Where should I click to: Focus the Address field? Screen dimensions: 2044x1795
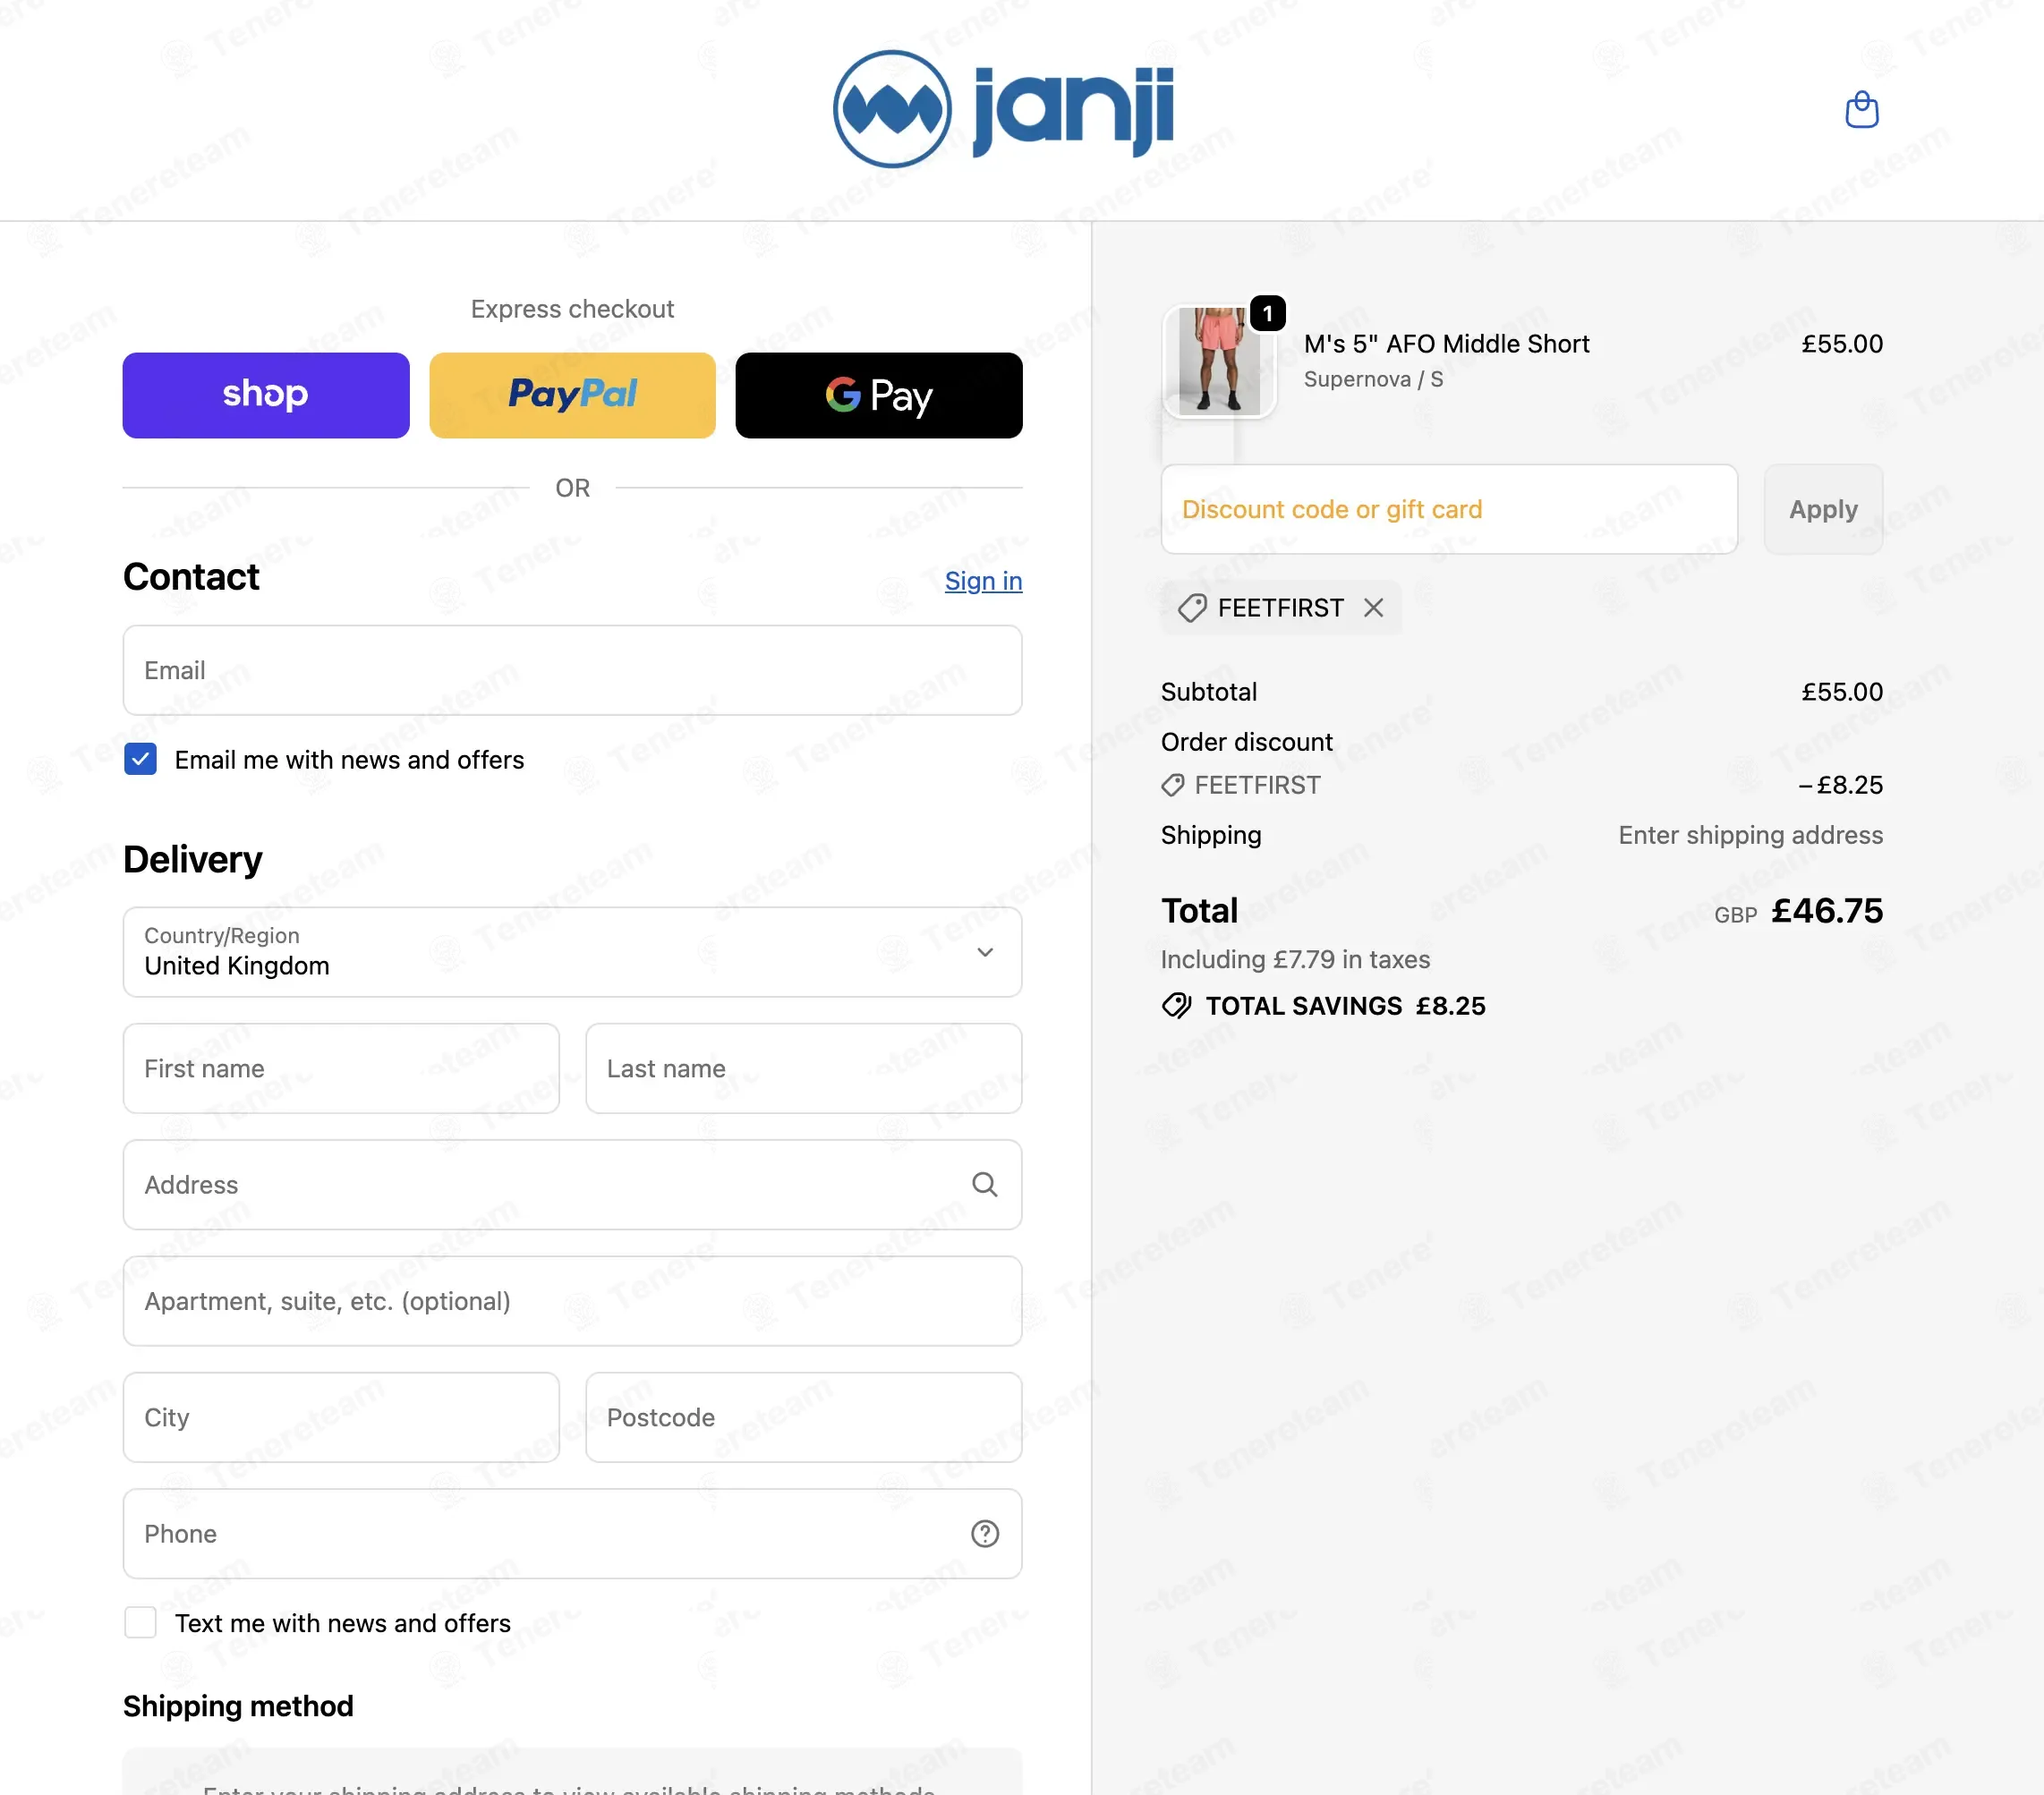(x=572, y=1185)
